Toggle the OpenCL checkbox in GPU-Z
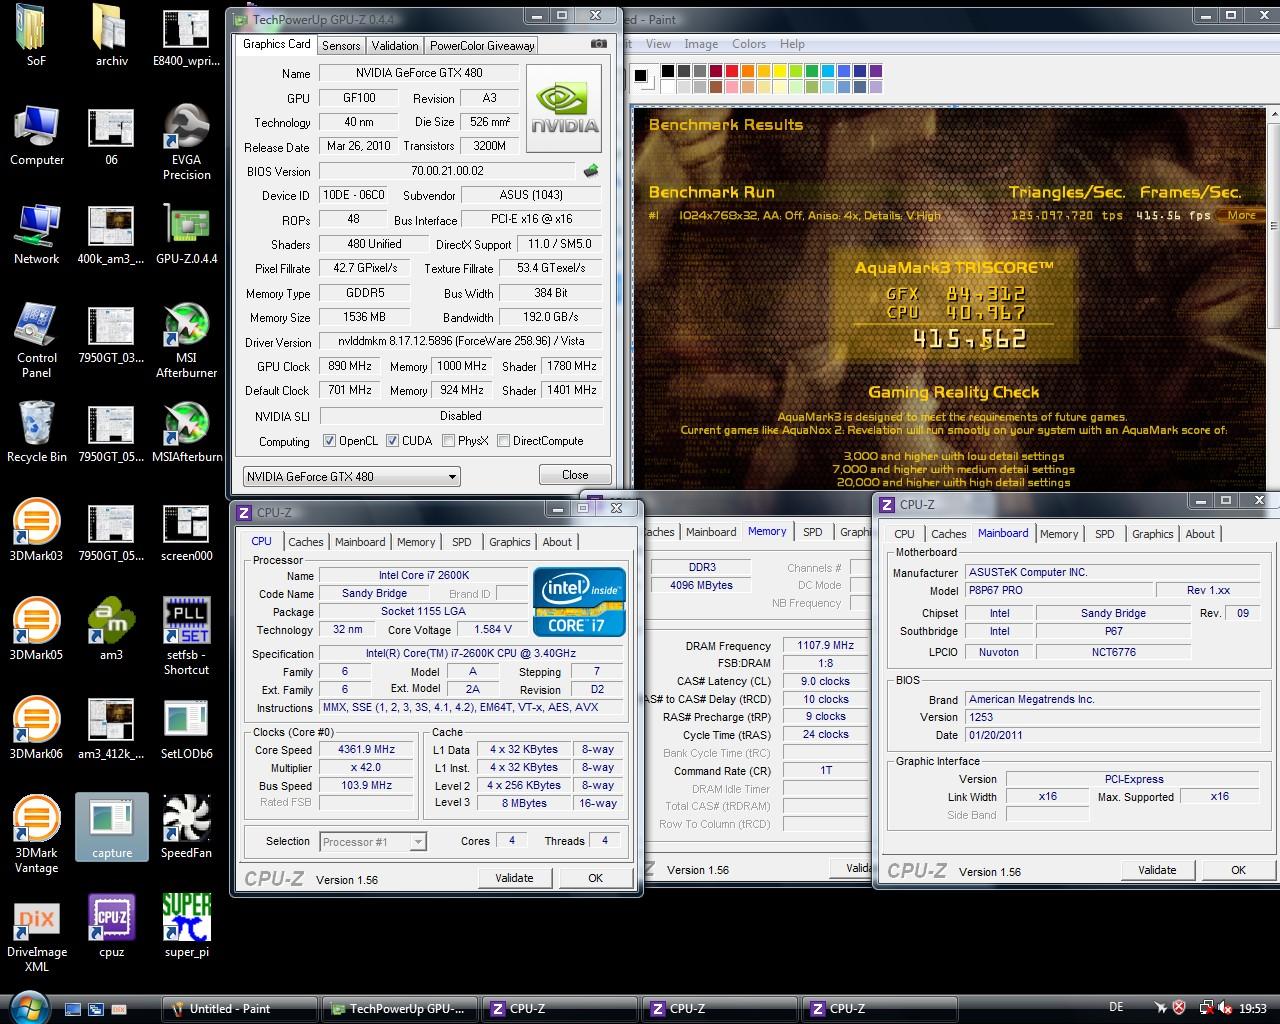 pos(330,441)
